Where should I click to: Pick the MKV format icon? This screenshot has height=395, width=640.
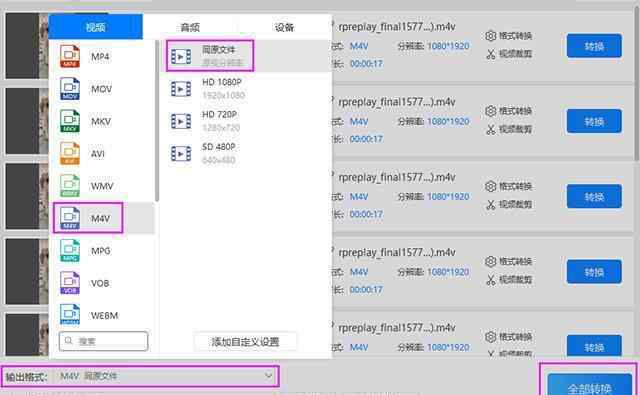tap(70, 121)
